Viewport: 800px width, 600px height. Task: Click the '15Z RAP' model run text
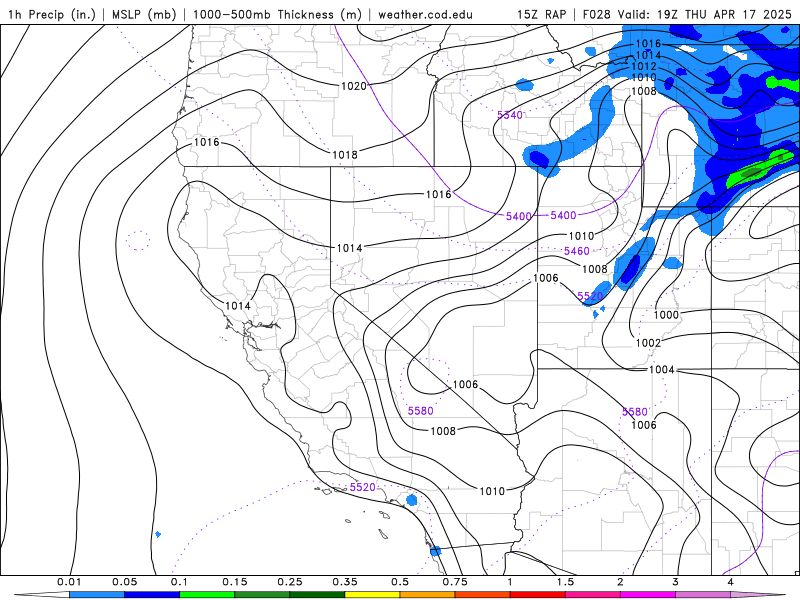click(541, 14)
